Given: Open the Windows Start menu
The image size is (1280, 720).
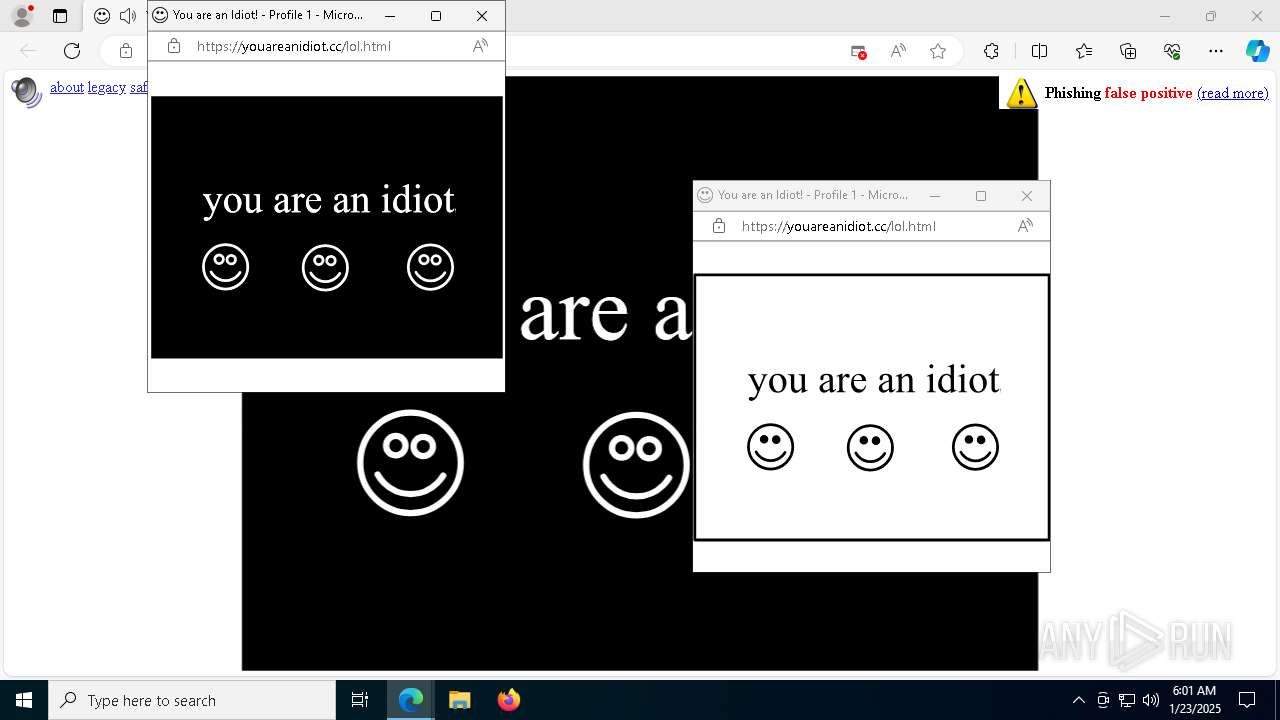Looking at the screenshot, I should coord(24,700).
